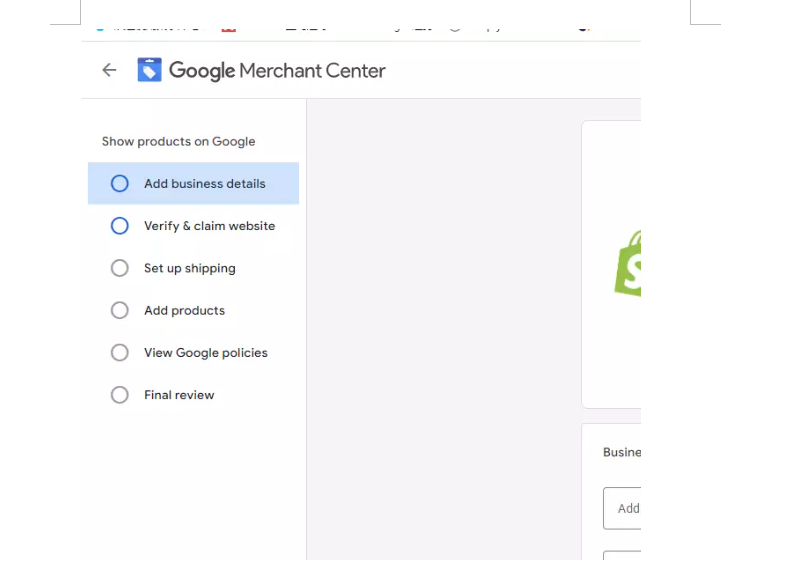The width and height of the screenshot is (795, 586).
Task: Click the Google Merchant Center title
Action: pos(277,70)
